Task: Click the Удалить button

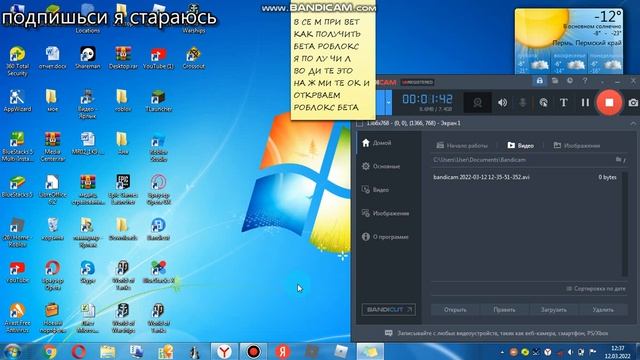Action: 603,310
